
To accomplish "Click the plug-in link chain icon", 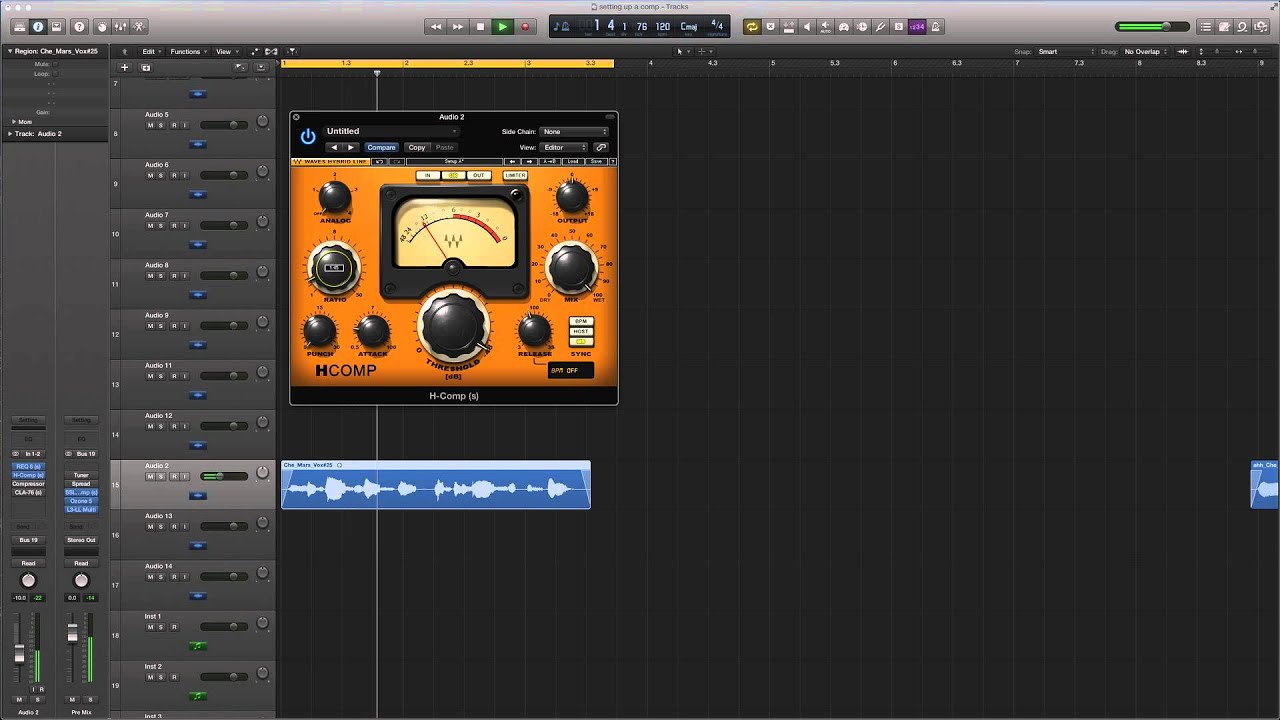I will [601, 147].
